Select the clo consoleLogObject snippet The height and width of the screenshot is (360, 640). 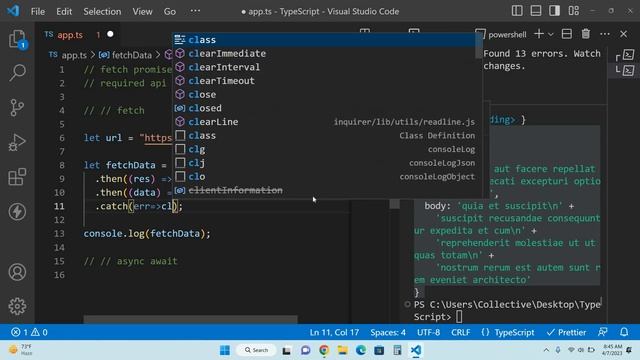pyautogui.click(x=324, y=177)
